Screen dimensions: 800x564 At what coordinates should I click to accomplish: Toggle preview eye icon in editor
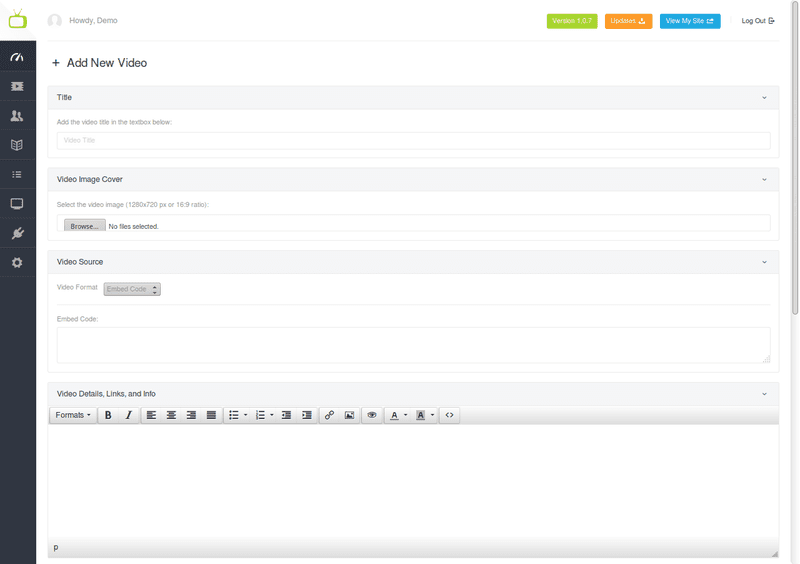pos(372,415)
